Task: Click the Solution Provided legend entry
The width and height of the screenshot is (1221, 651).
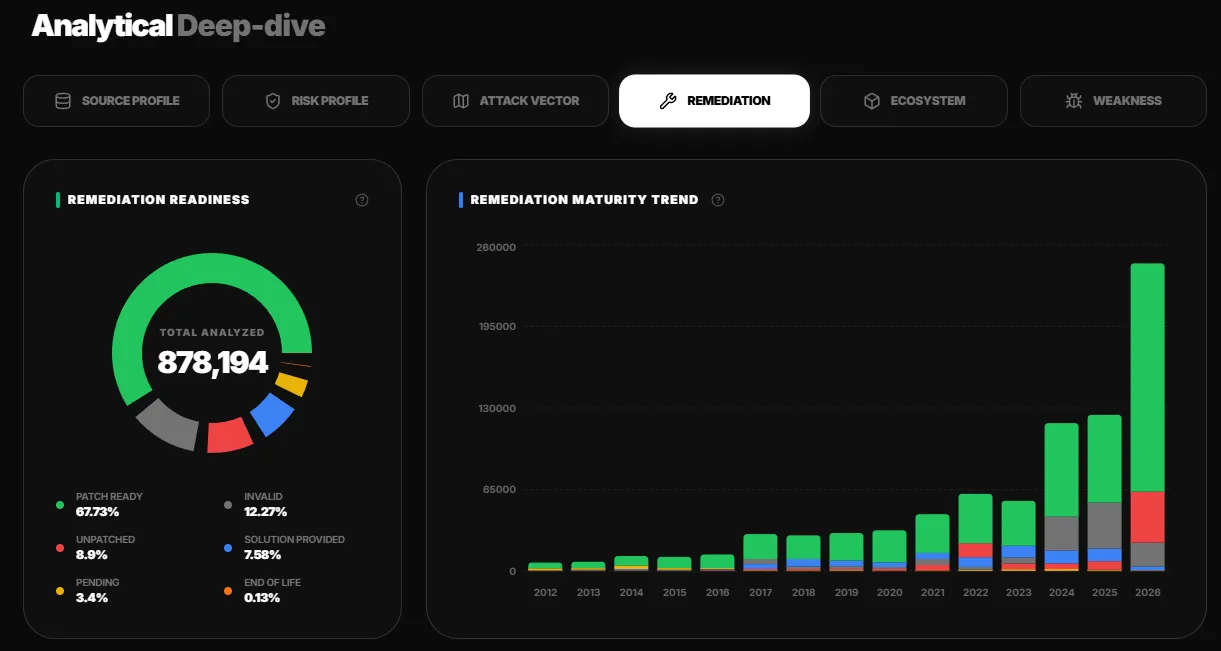Action: coord(285,548)
